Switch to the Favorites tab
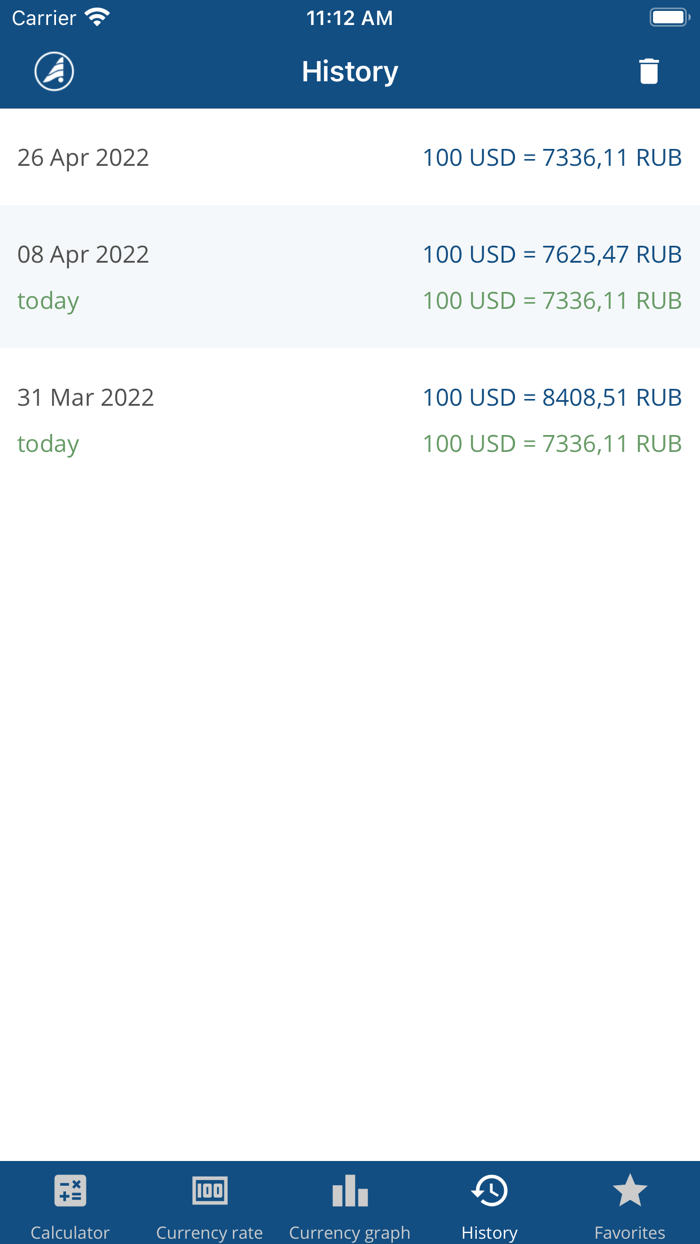This screenshot has width=700, height=1244. pyautogui.click(x=629, y=1205)
